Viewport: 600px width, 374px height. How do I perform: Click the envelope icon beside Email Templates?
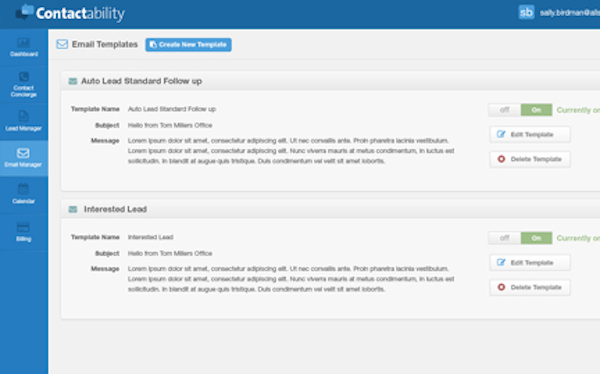point(62,44)
